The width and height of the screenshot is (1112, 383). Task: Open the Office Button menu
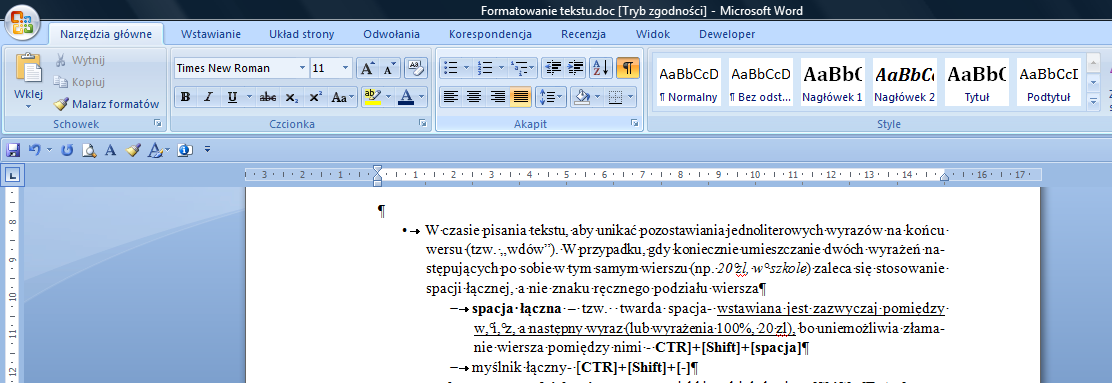22,23
